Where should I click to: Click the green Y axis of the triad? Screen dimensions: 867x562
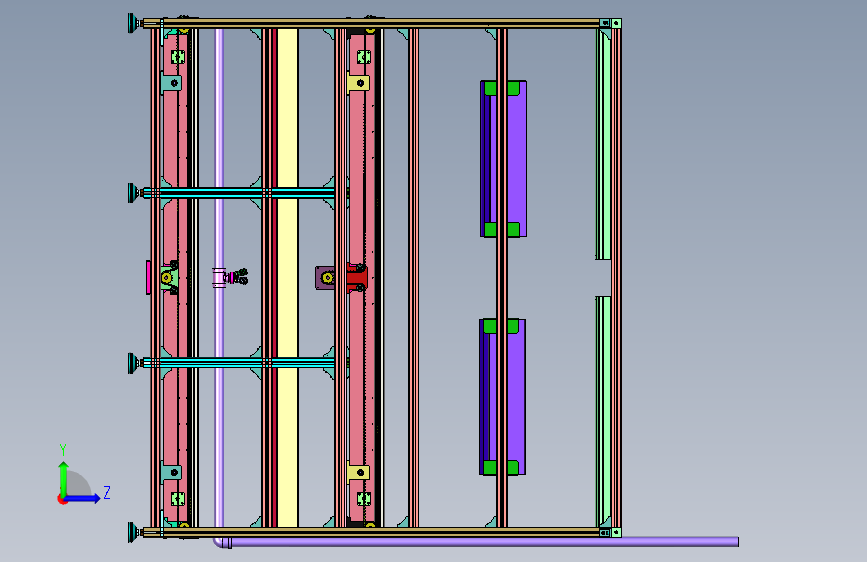coord(63,478)
